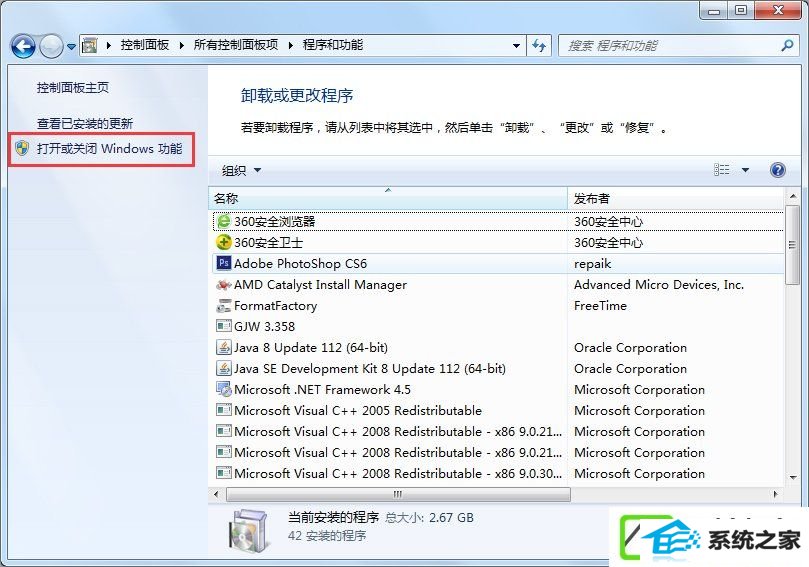Viewport: 809px width, 567px height.
Task: Click the shield icon beside Windows 功能
Action: [x=22, y=149]
